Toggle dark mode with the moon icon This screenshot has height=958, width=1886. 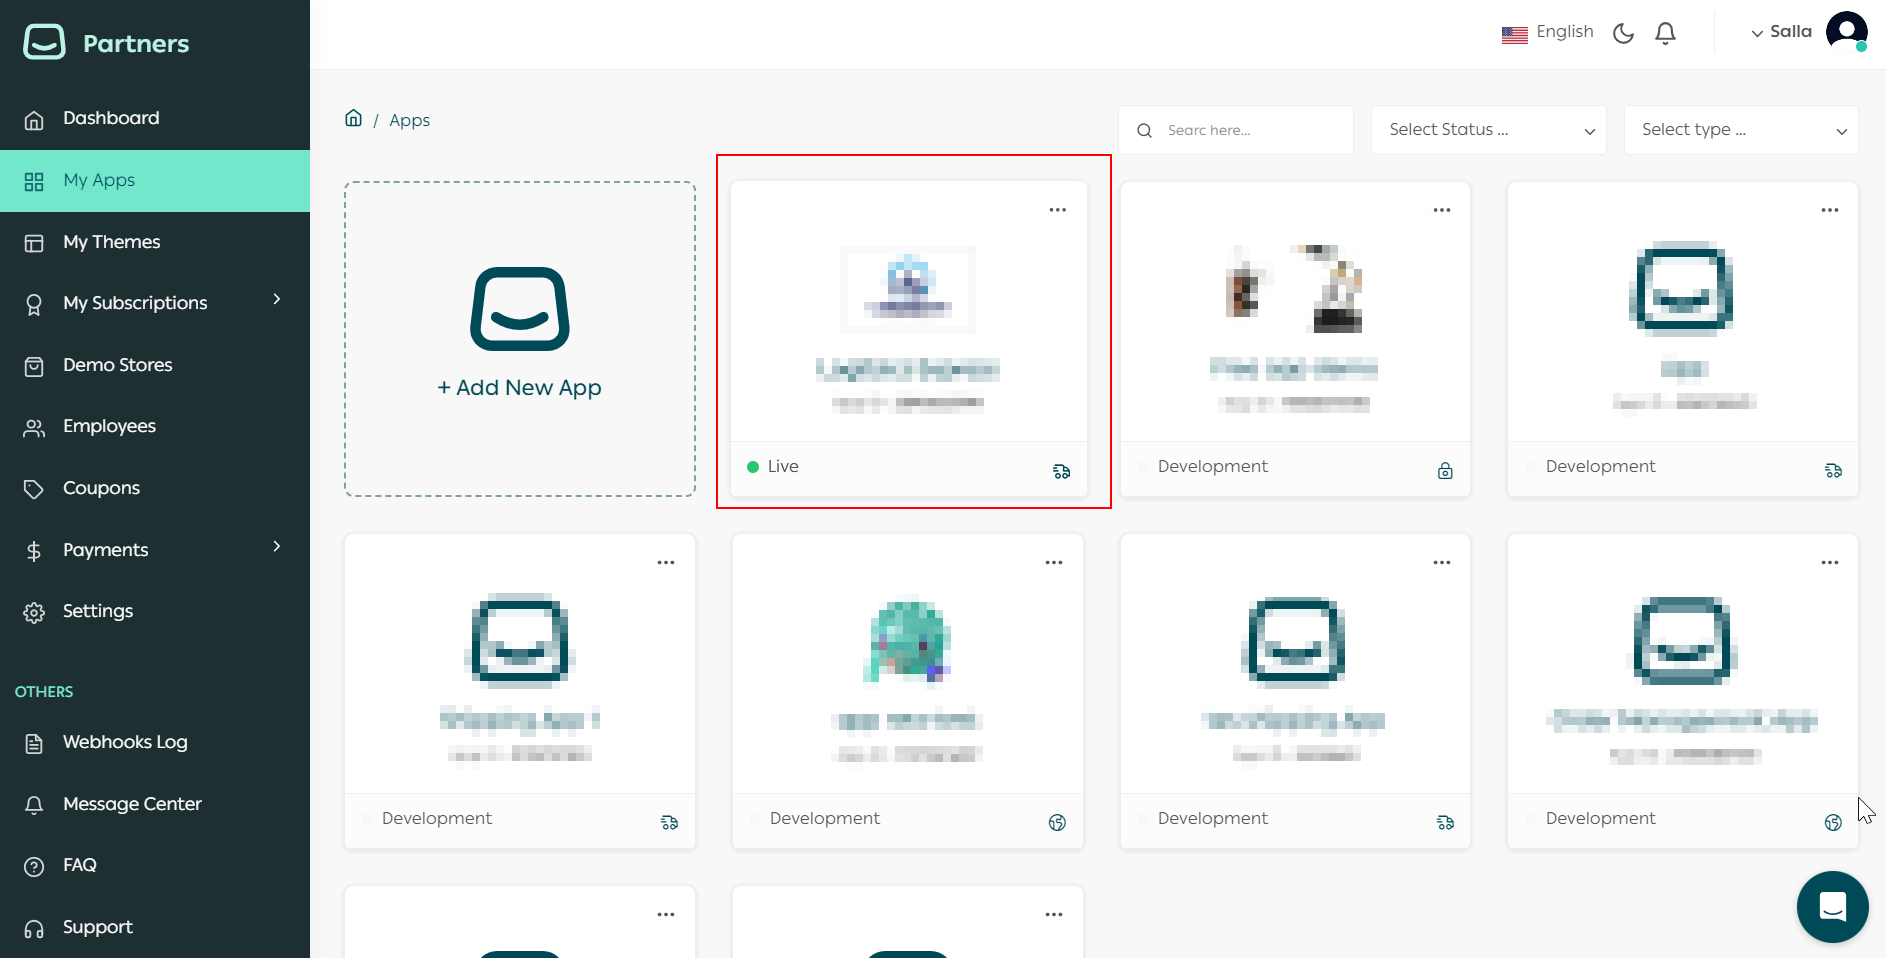[x=1623, y=32]
